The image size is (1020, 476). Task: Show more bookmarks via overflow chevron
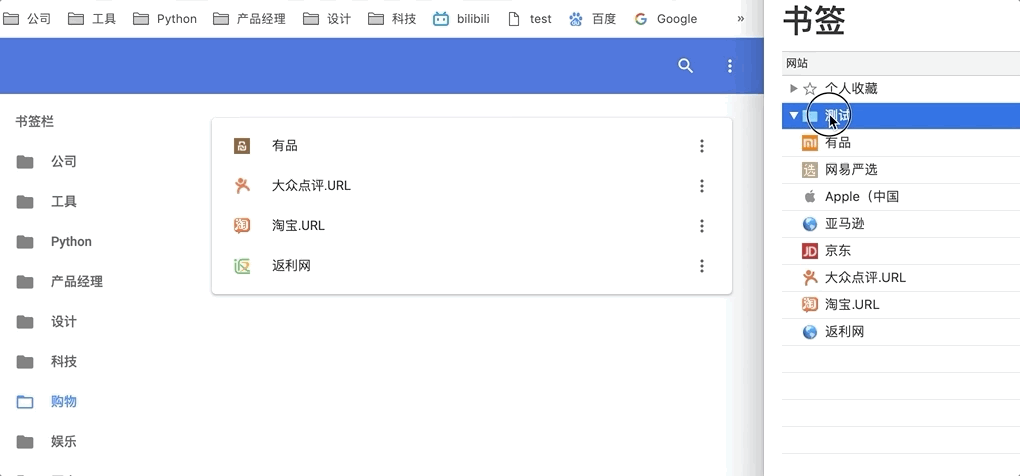tap(740, 19)
